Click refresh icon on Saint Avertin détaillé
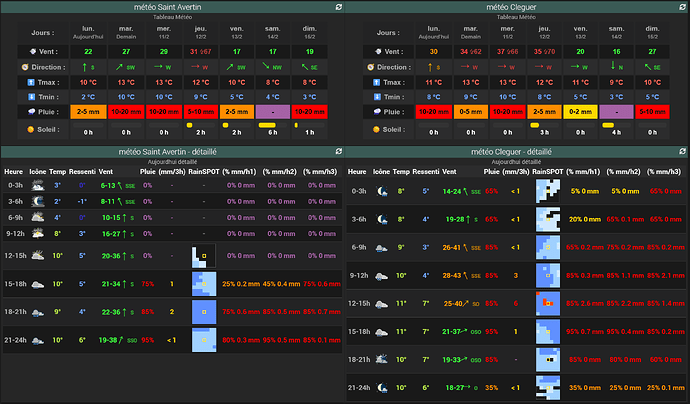Image resolution: width=690 pixels, height=404 pixels. click(338, 151)
